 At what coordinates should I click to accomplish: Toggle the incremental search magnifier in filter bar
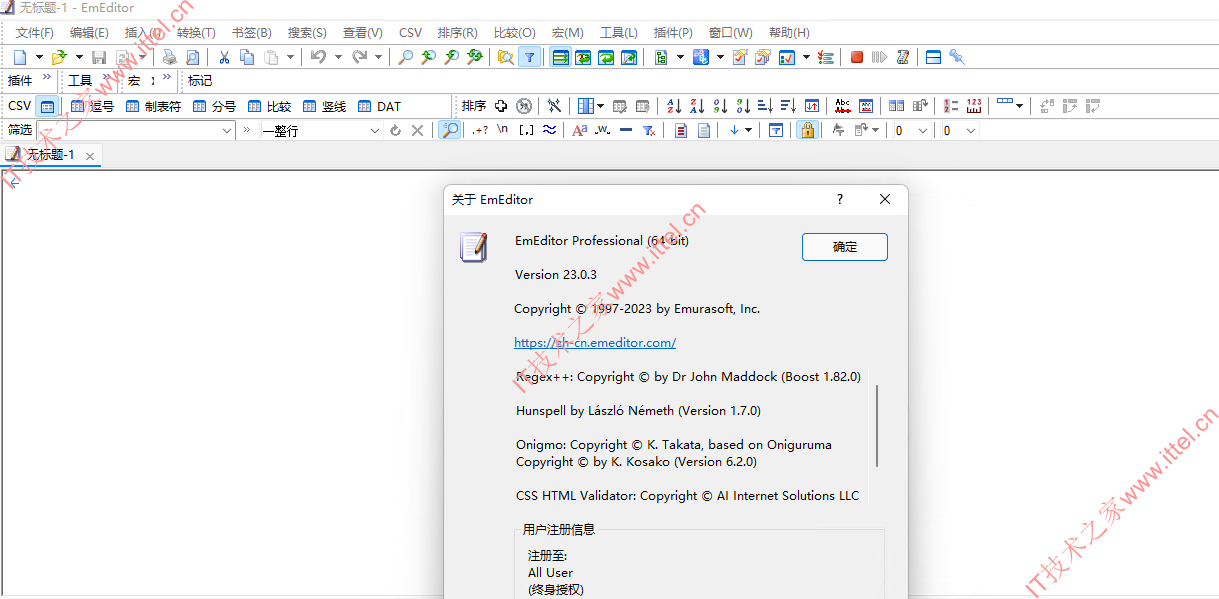[450, 130]
